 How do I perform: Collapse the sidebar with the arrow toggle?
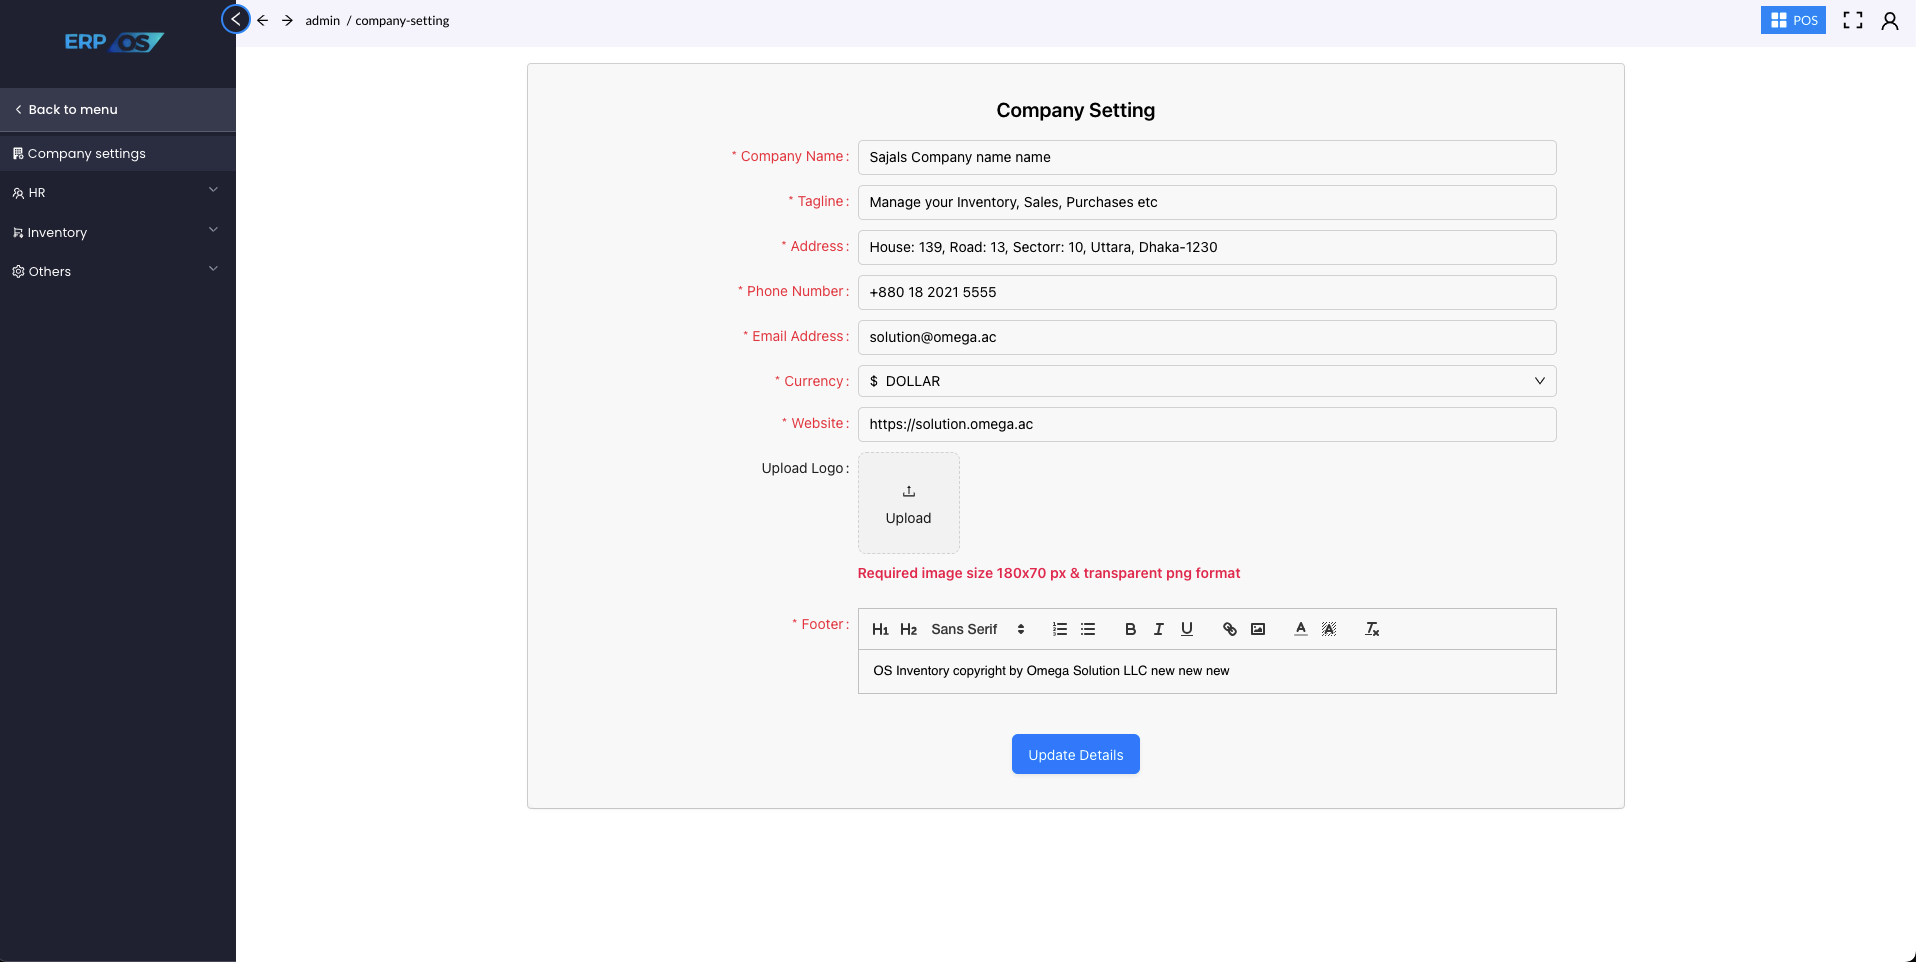click(236, 19)
